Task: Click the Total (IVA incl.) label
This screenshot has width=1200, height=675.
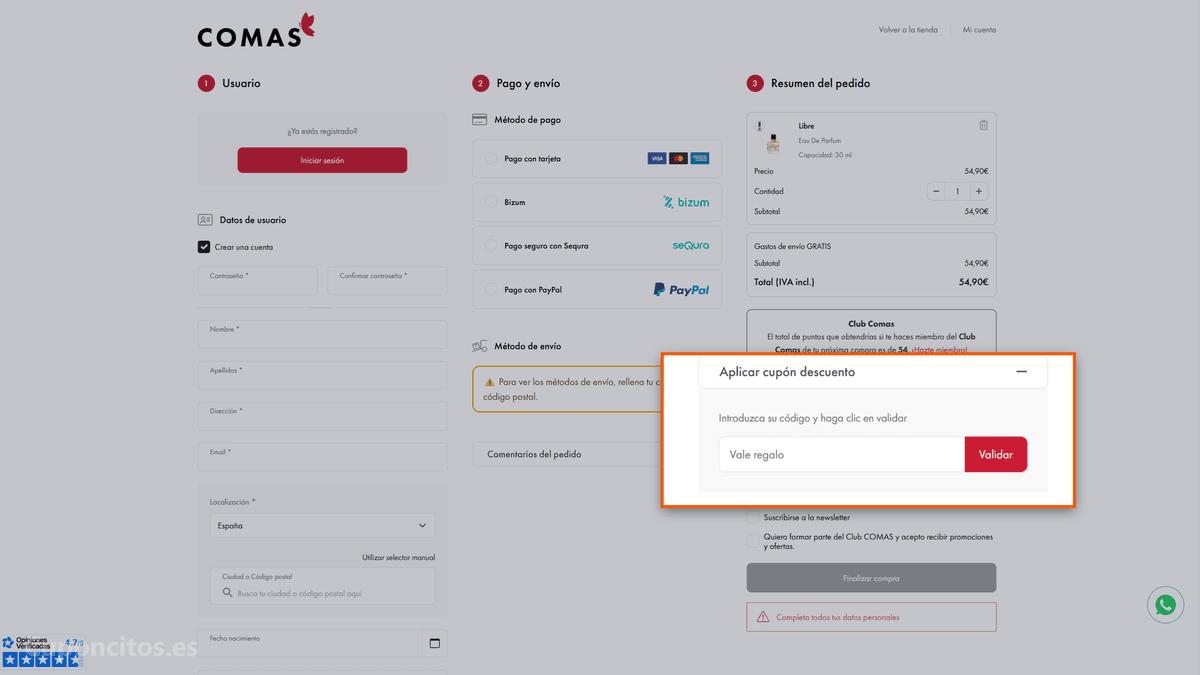Action: coord(784,282)
